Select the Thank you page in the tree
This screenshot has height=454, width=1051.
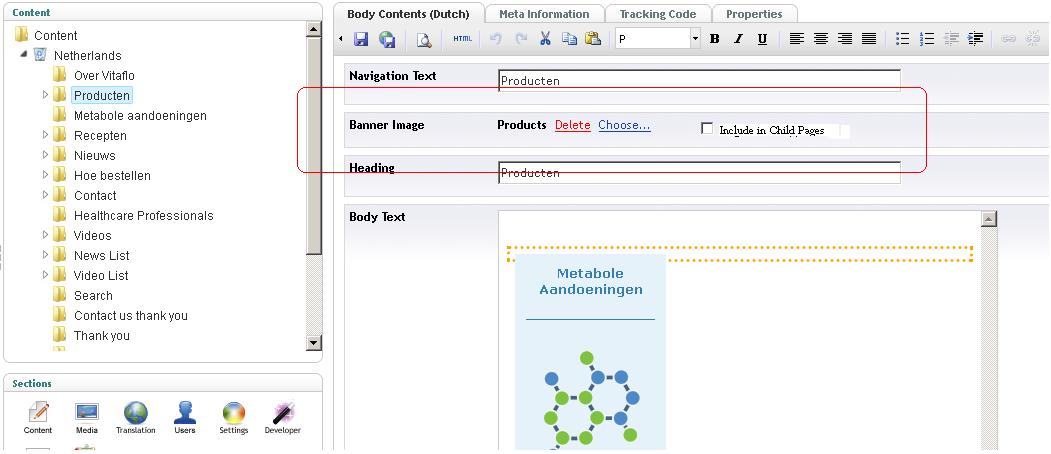point(101,335)
